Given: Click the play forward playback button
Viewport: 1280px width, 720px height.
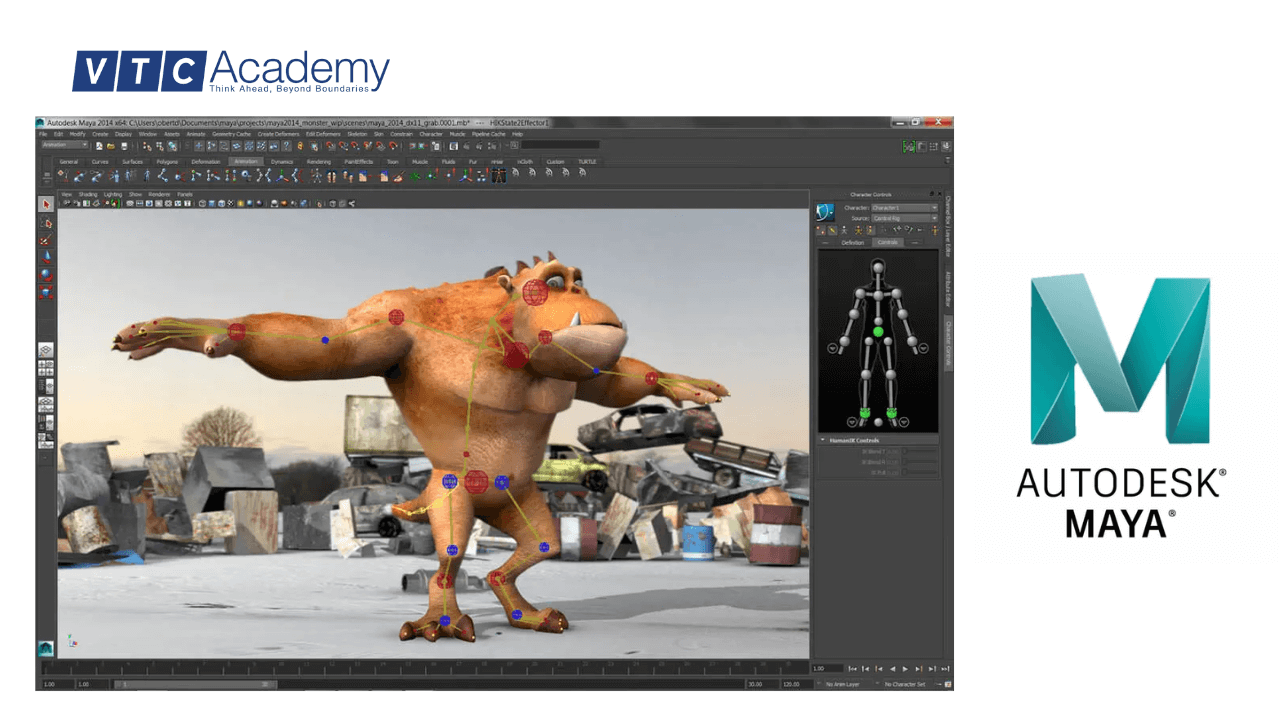Looking at the screenshot, I should [905, 668].
